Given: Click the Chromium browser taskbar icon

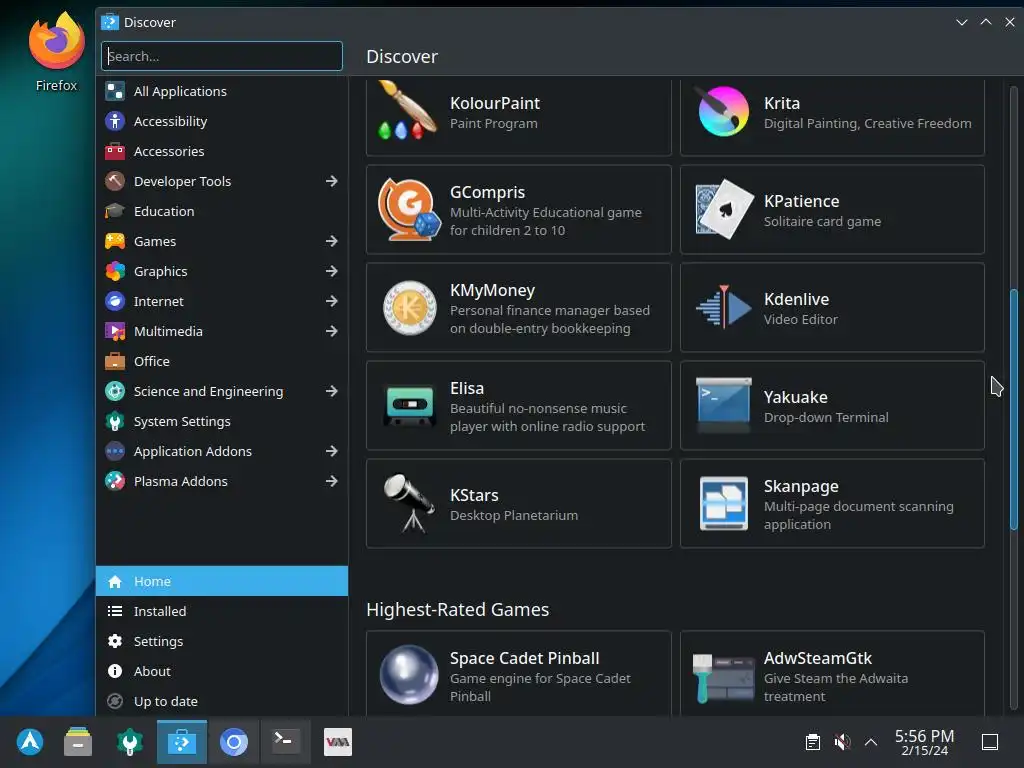Looking at the screenshot, I should 234,742.
